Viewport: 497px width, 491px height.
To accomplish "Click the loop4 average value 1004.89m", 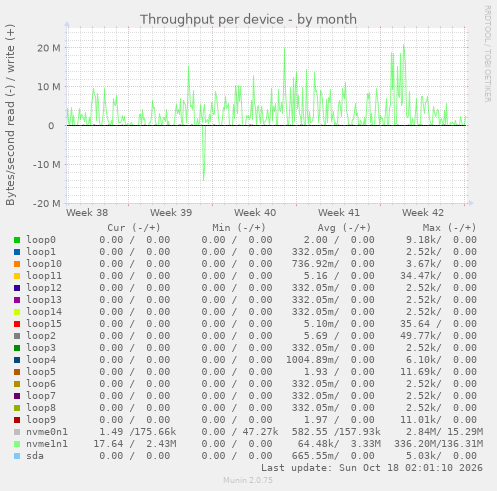I will [x=312, y=360].
